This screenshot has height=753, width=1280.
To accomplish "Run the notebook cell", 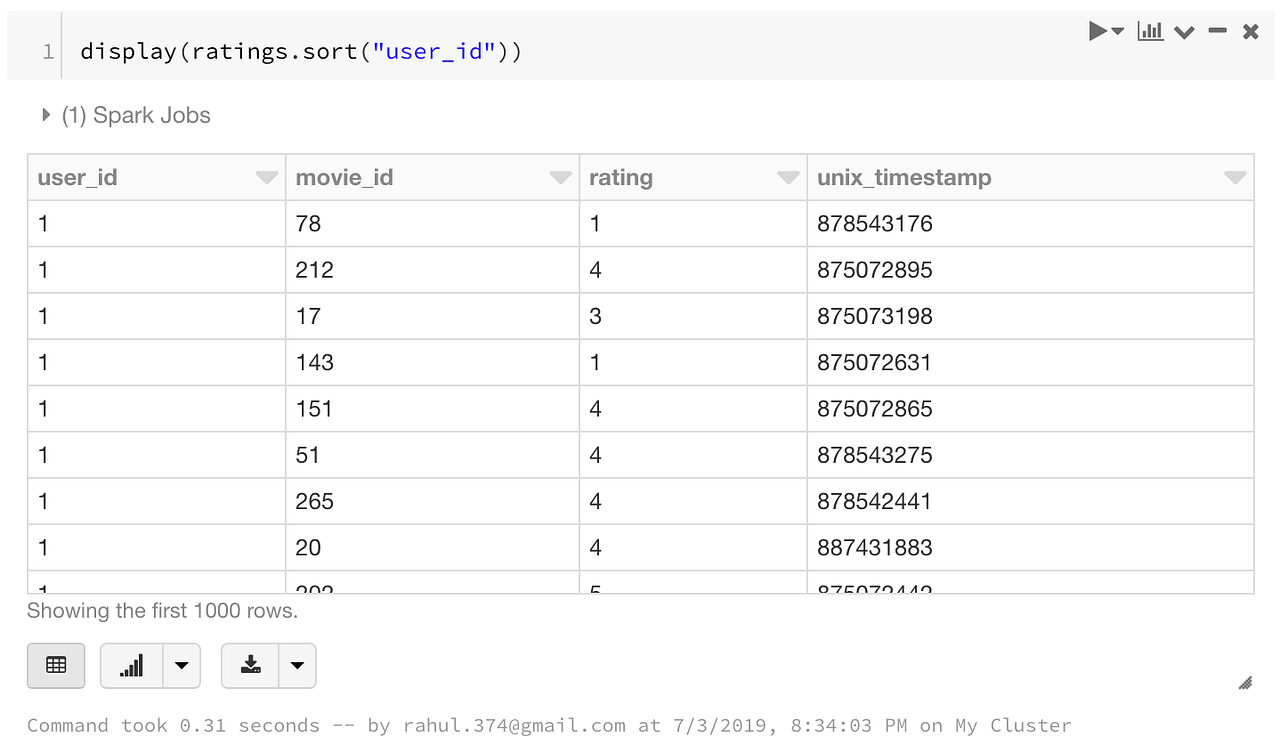I will click(1096, 31).
